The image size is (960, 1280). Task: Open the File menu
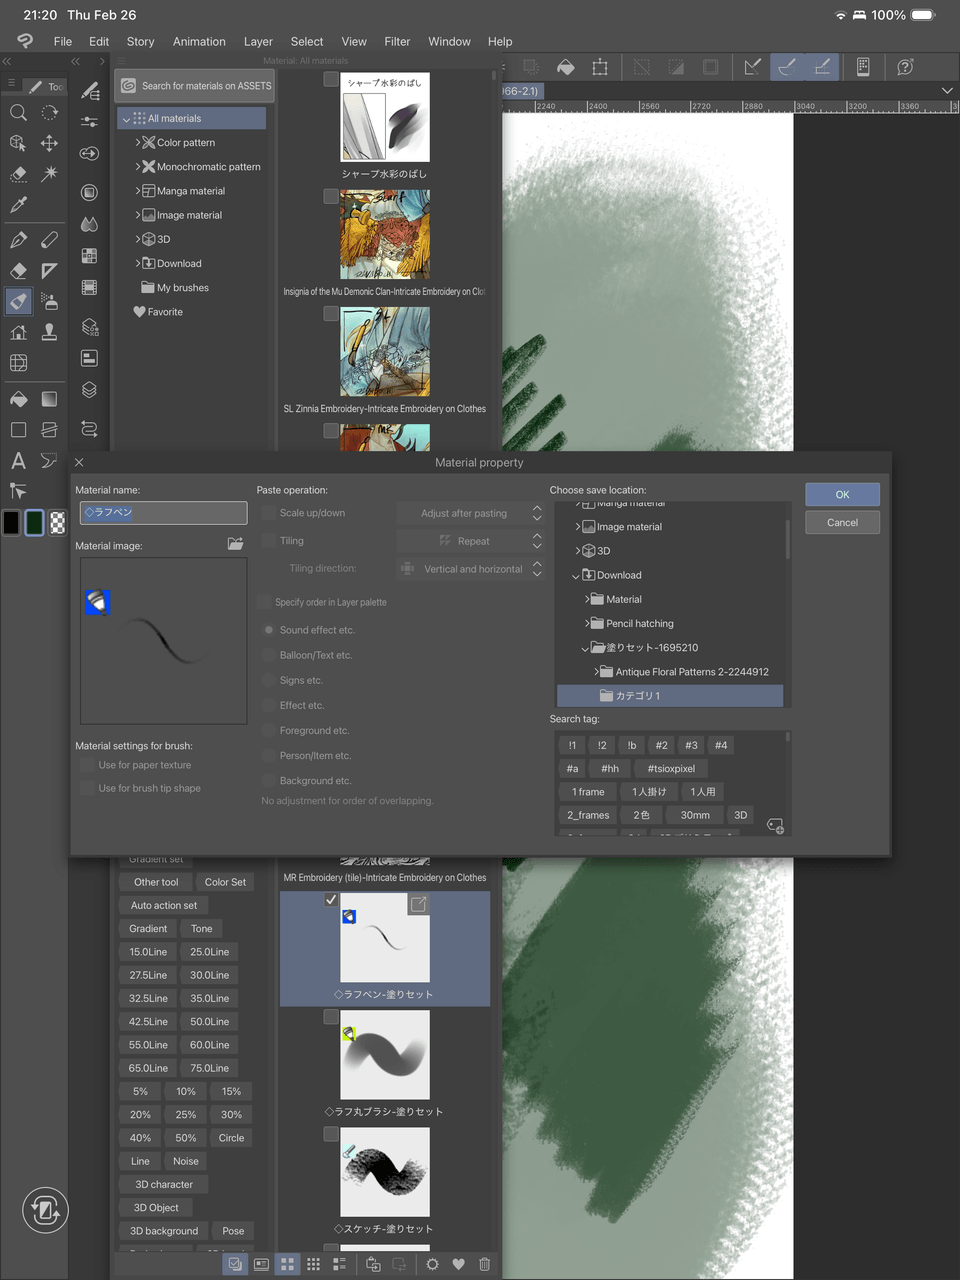point(63,41)
